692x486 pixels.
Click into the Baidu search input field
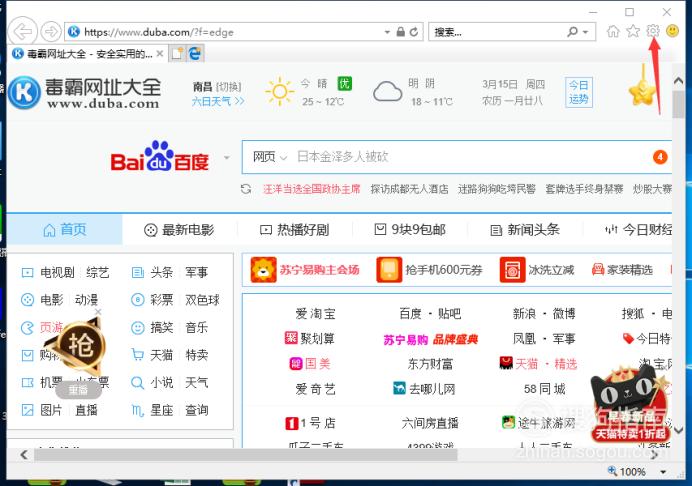coord(472,157)
